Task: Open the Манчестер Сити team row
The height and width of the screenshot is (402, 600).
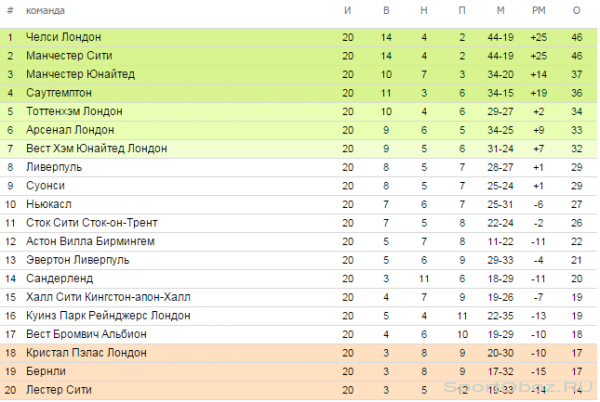Action: [x=298, y=56]
